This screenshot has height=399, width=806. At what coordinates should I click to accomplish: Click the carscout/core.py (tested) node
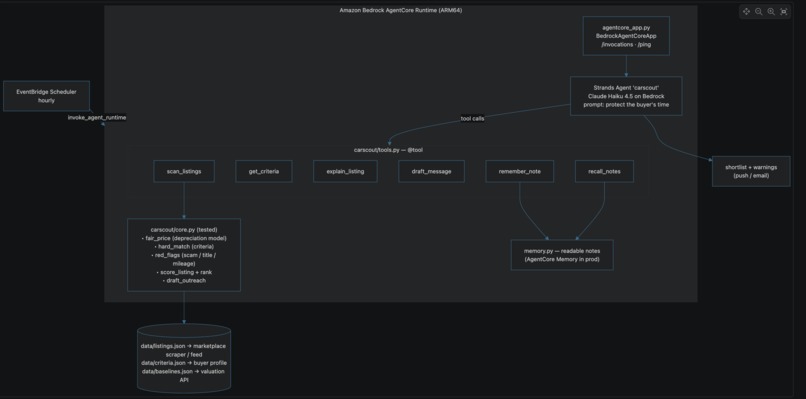184,255
